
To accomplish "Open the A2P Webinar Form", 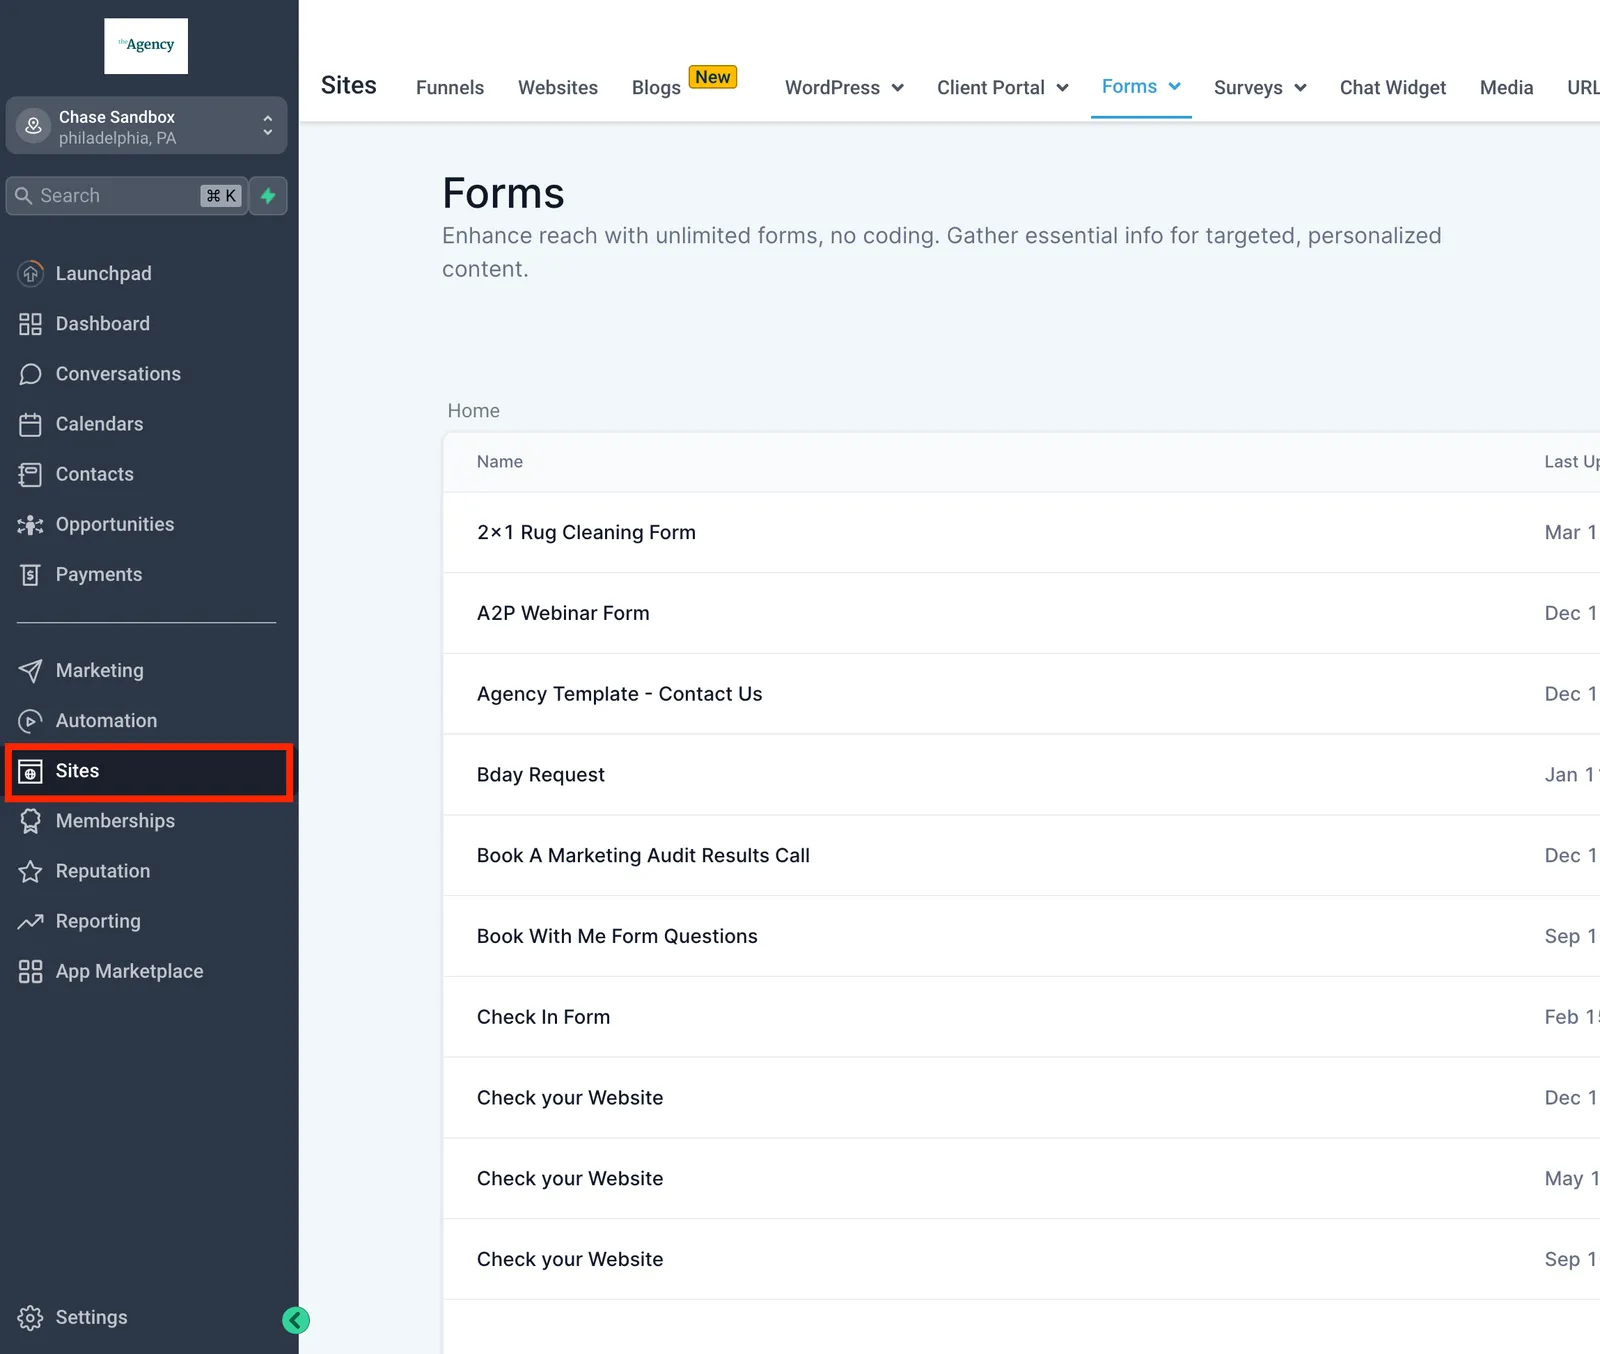I will (x=563, y=613).
